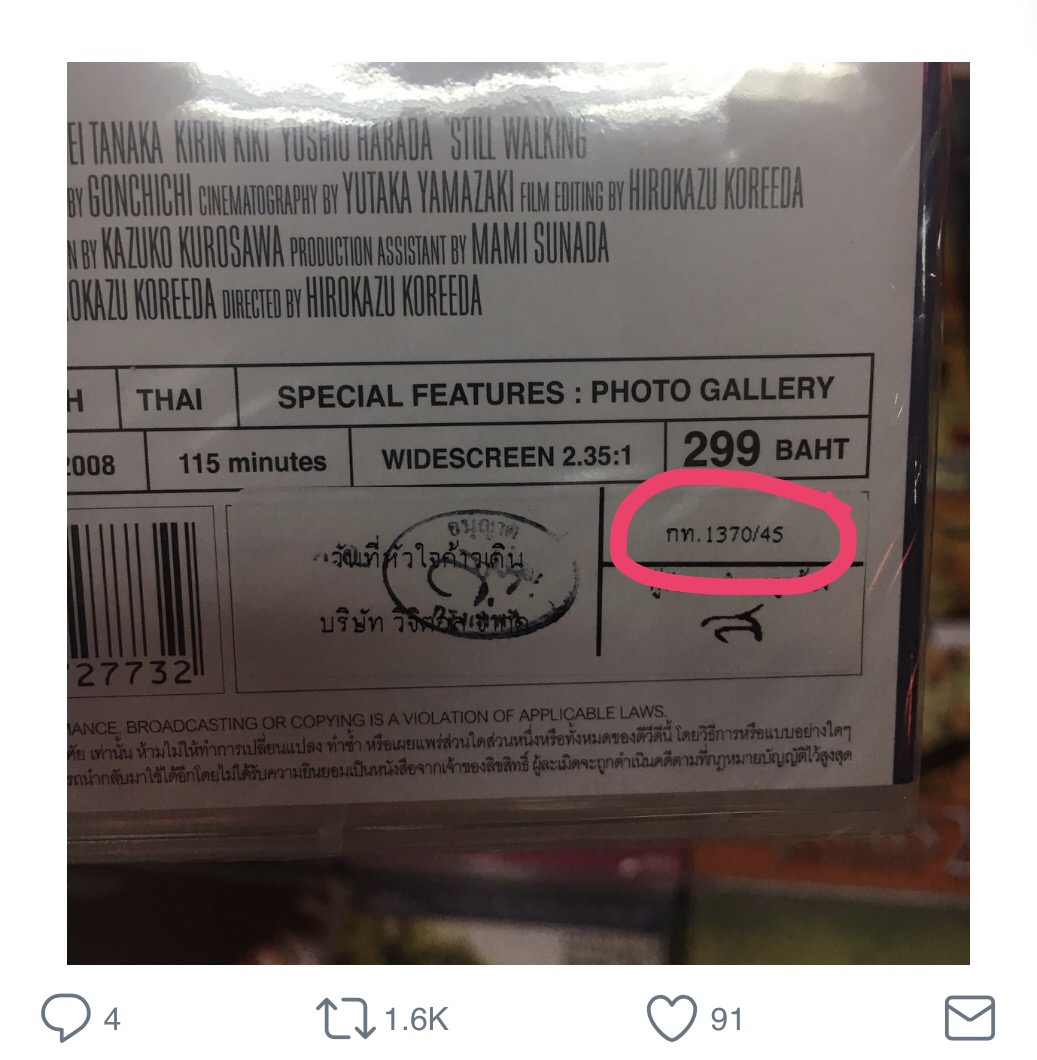
Task: Click the 299 BAHT price in photo
Action: (x=766, y=448)
